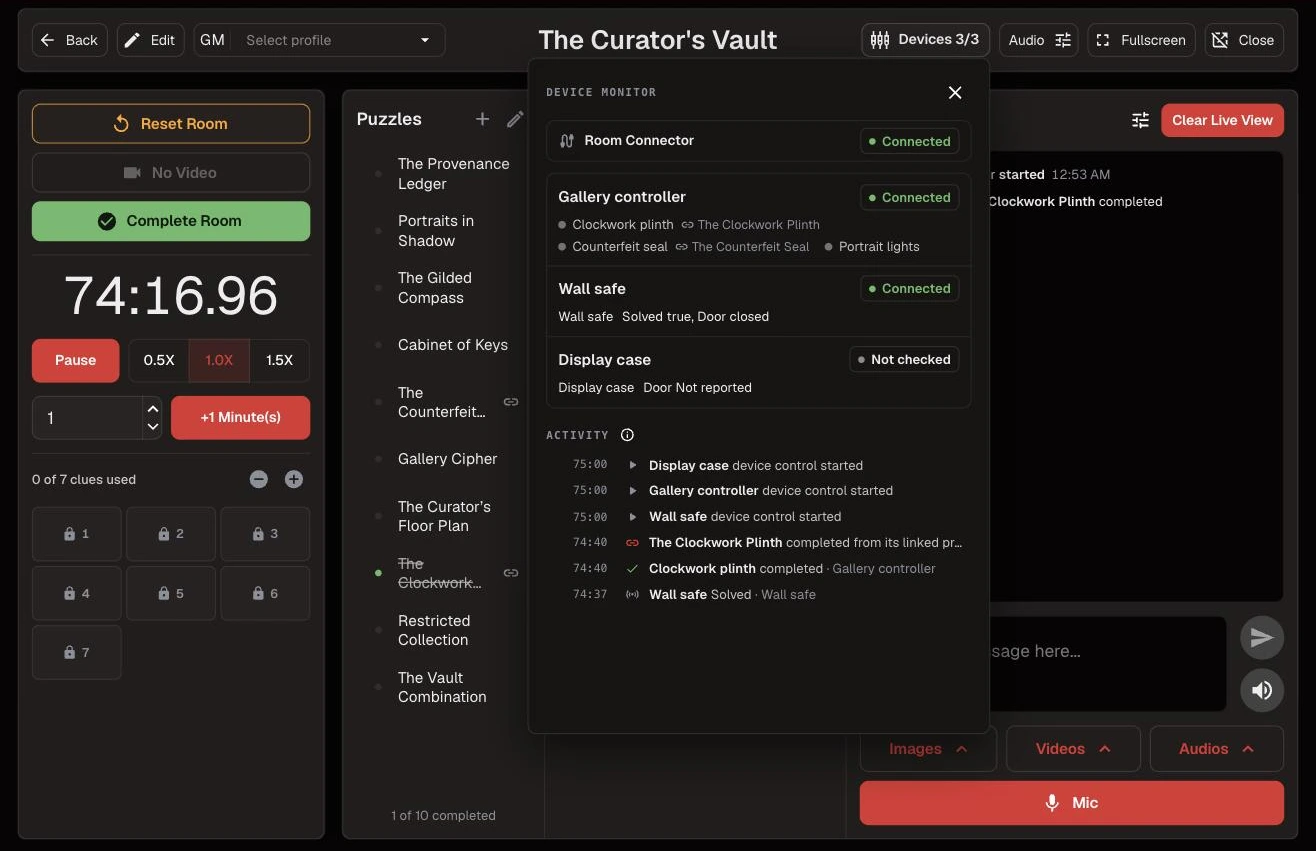Image resolution: width=1316 pixels, height=851 pixels.
Task: Increment minutes stepper up arrow
Action: pos(152,409)
